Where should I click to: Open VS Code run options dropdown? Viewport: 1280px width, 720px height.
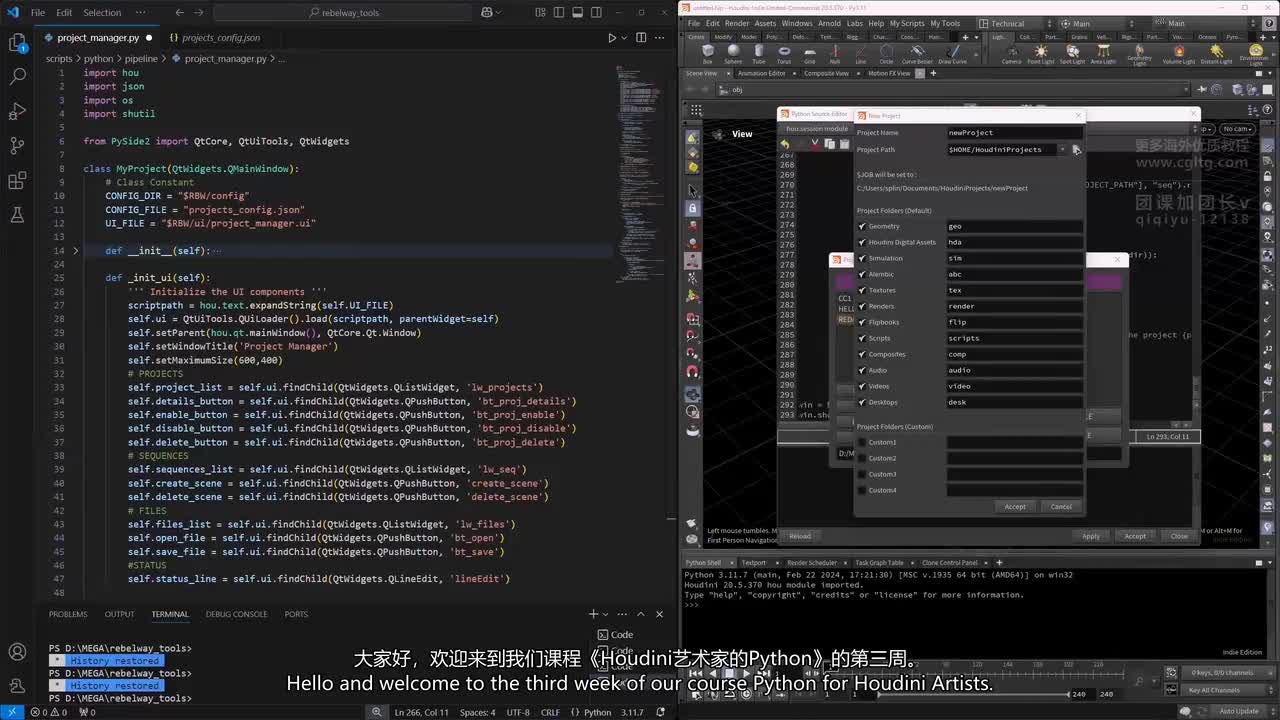click(x=625, y=38)
